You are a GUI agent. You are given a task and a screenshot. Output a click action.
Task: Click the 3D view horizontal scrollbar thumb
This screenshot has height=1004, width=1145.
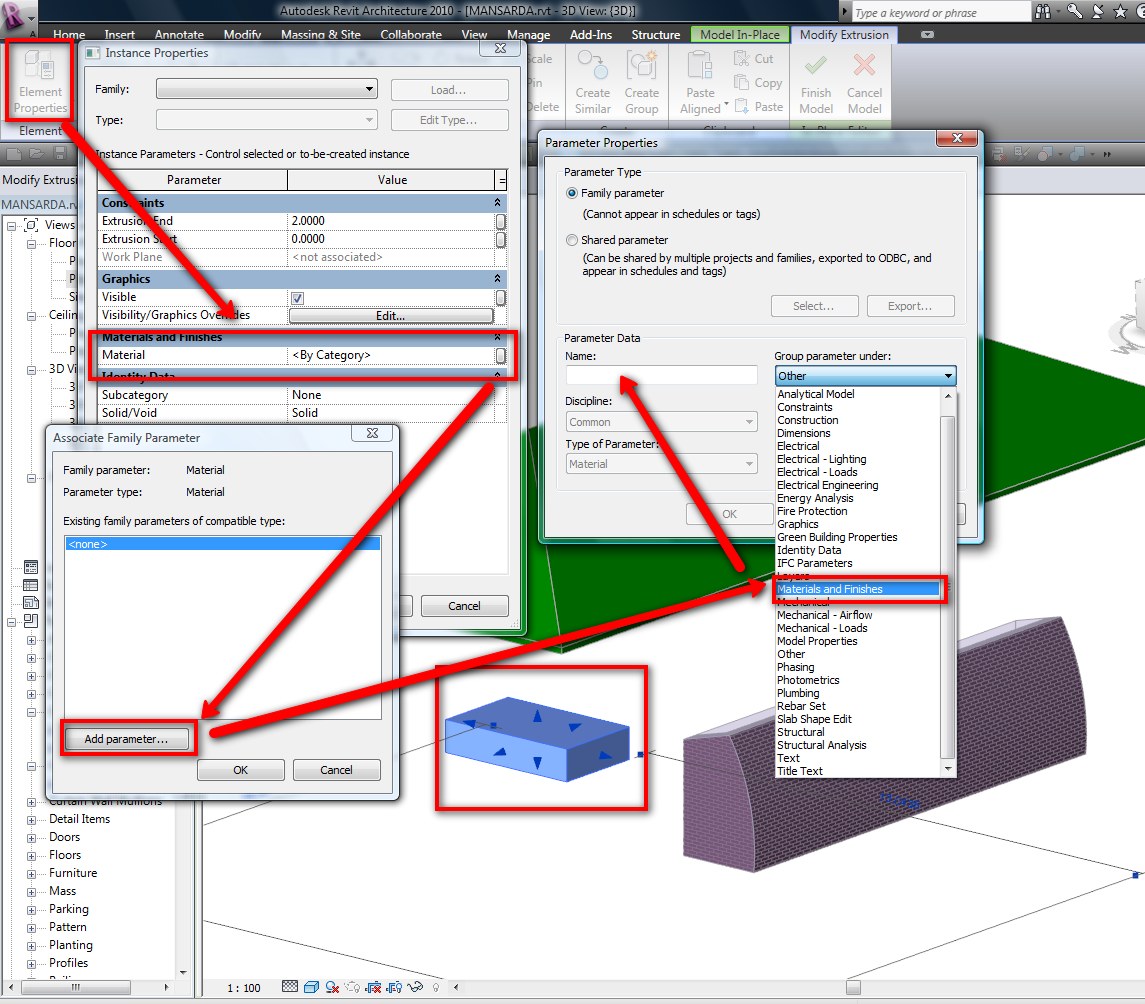point(853,987)
